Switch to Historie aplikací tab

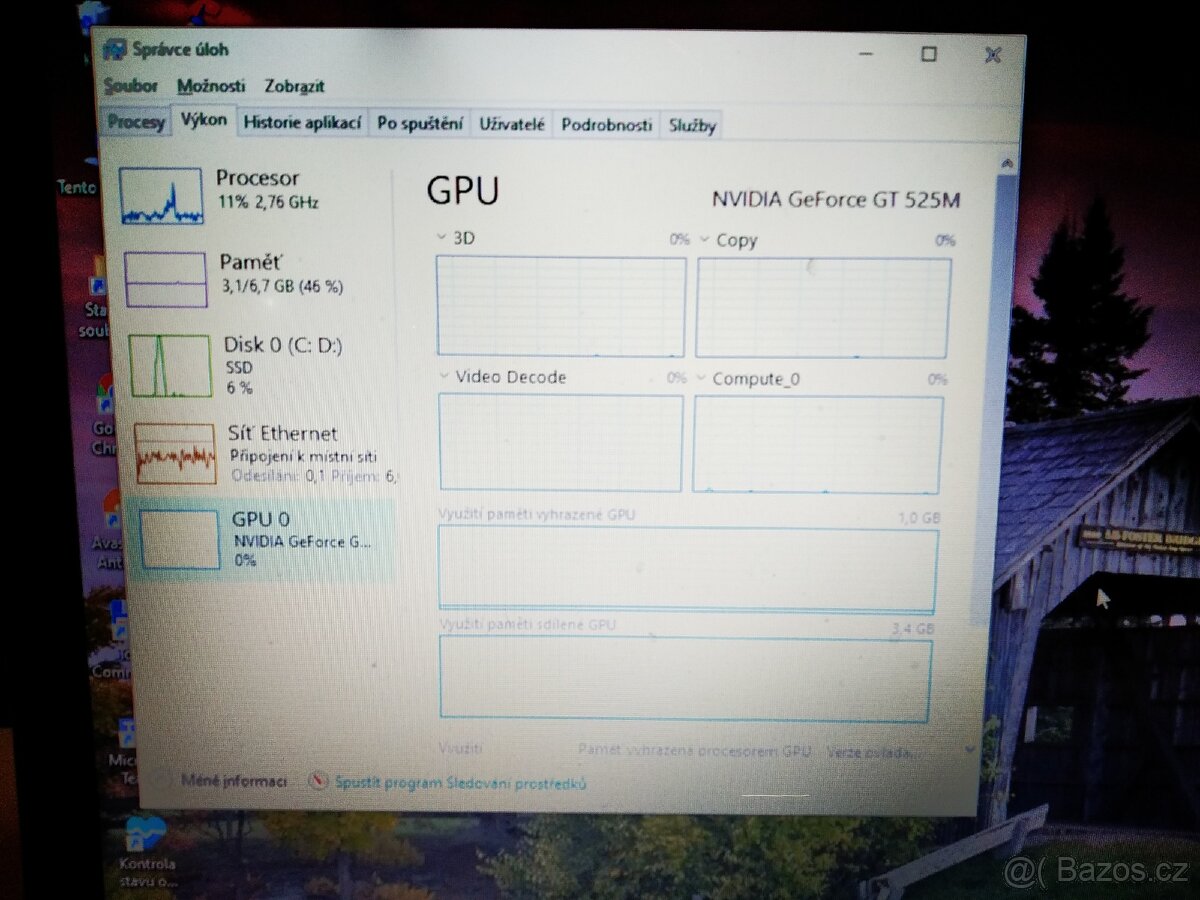coord(302,123)
